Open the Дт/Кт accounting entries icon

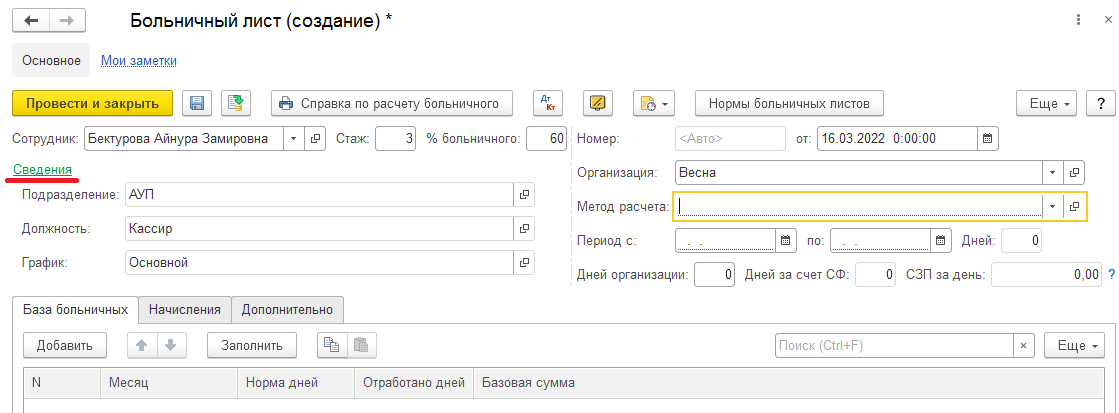[x=549, y=103]
